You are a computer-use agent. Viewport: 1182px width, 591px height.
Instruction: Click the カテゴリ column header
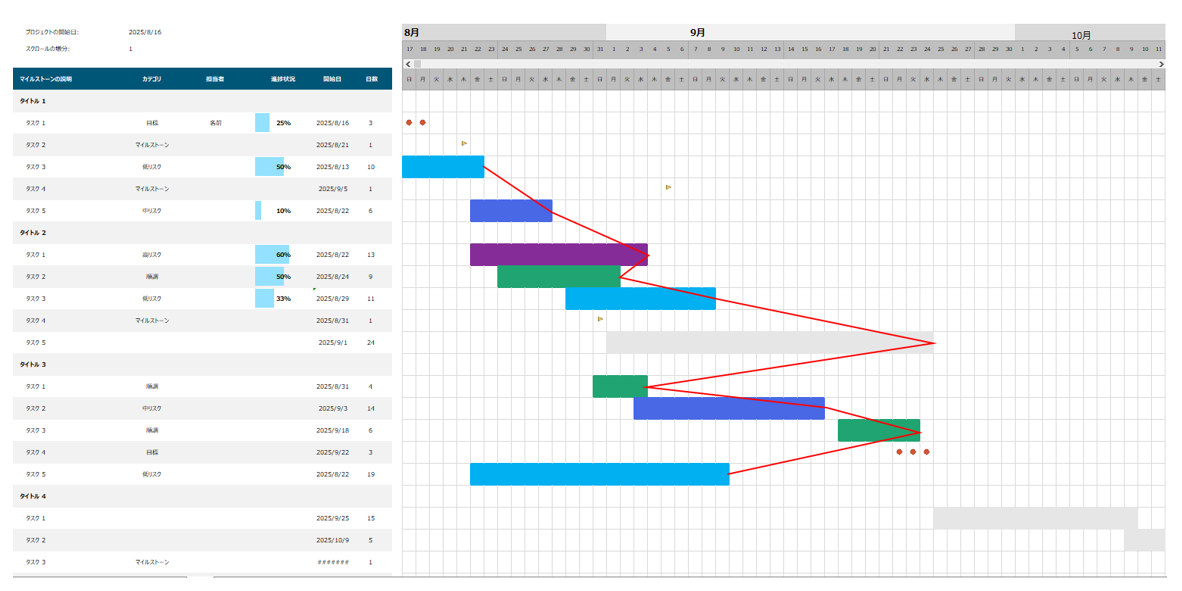152,78
